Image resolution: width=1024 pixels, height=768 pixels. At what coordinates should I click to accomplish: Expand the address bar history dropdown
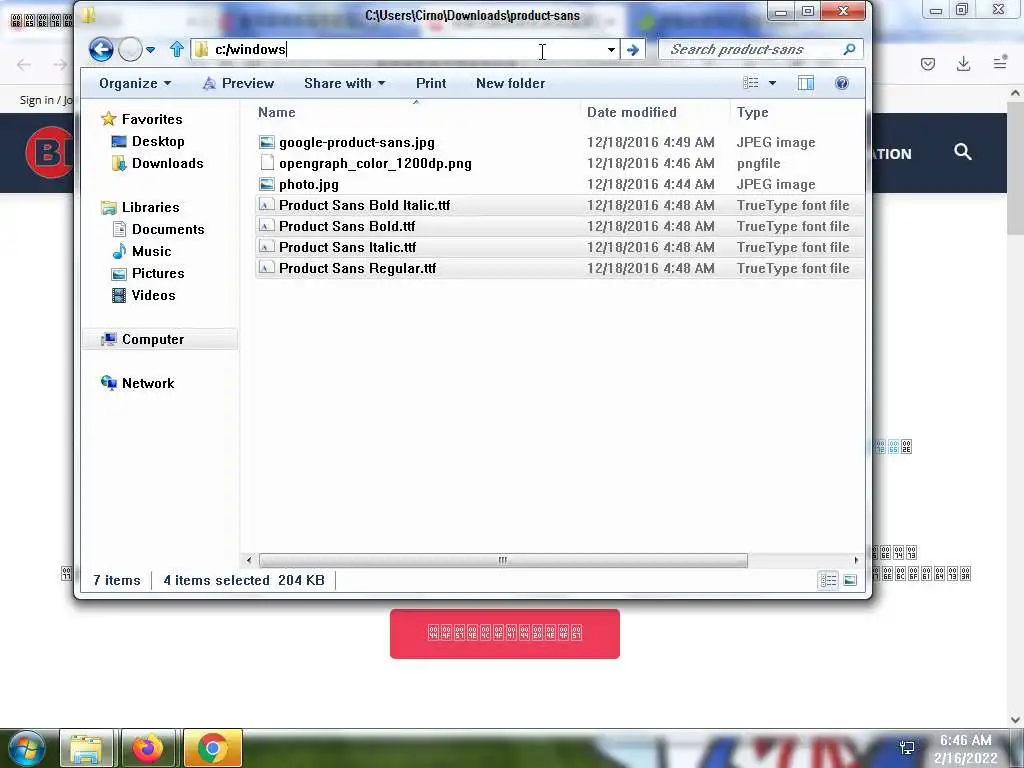coord(611,50)
